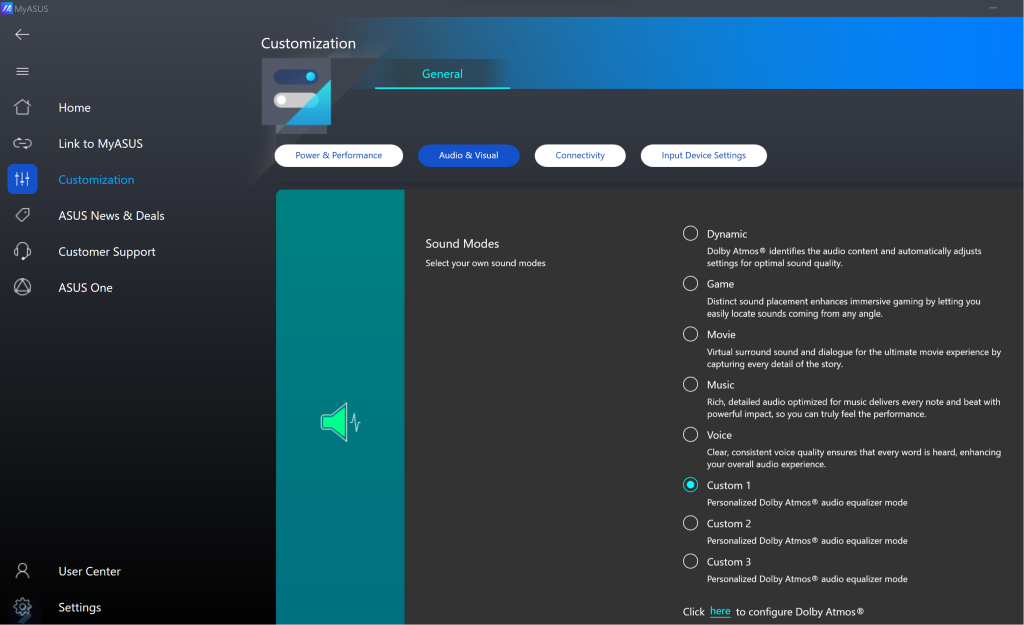The width and height of the screenshot is (1024, 625).
Task: Click the Customer Support headset icon
Action: tap(22, 252)
